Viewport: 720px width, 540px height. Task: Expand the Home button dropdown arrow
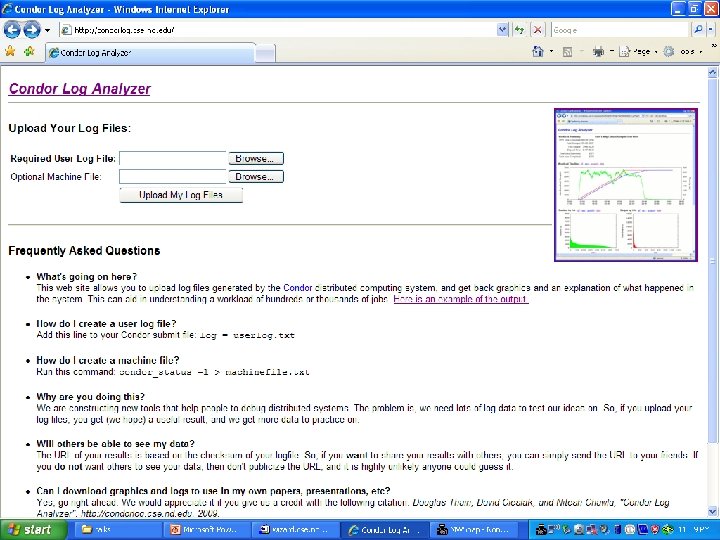pyautogui.click(x=551, y=52)
